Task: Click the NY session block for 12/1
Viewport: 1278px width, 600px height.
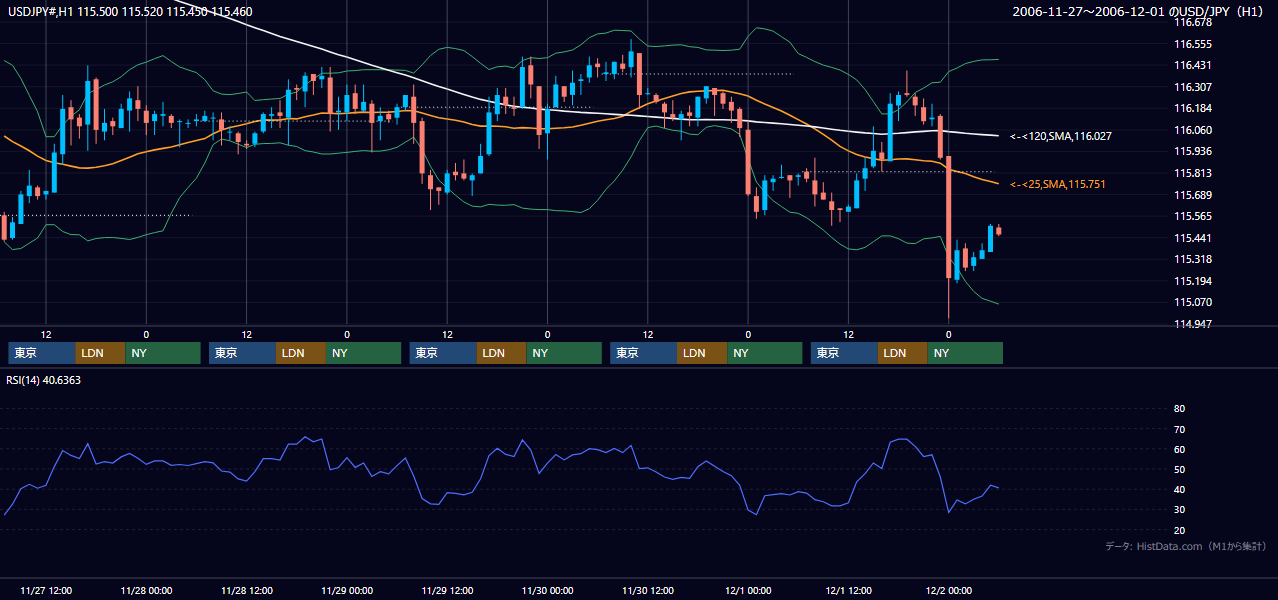Action: tap(965, 353)
